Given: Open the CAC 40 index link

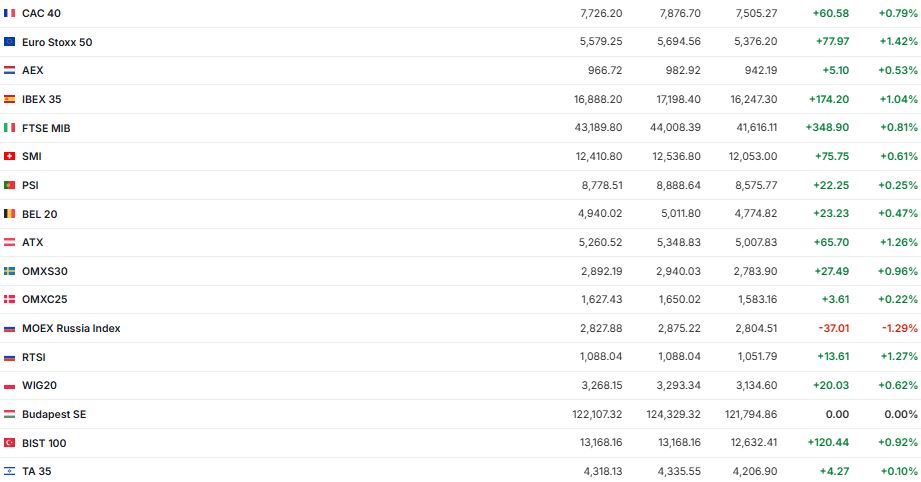Looking at the screenshot, I should pyautogui.click(x=41, y=13).
